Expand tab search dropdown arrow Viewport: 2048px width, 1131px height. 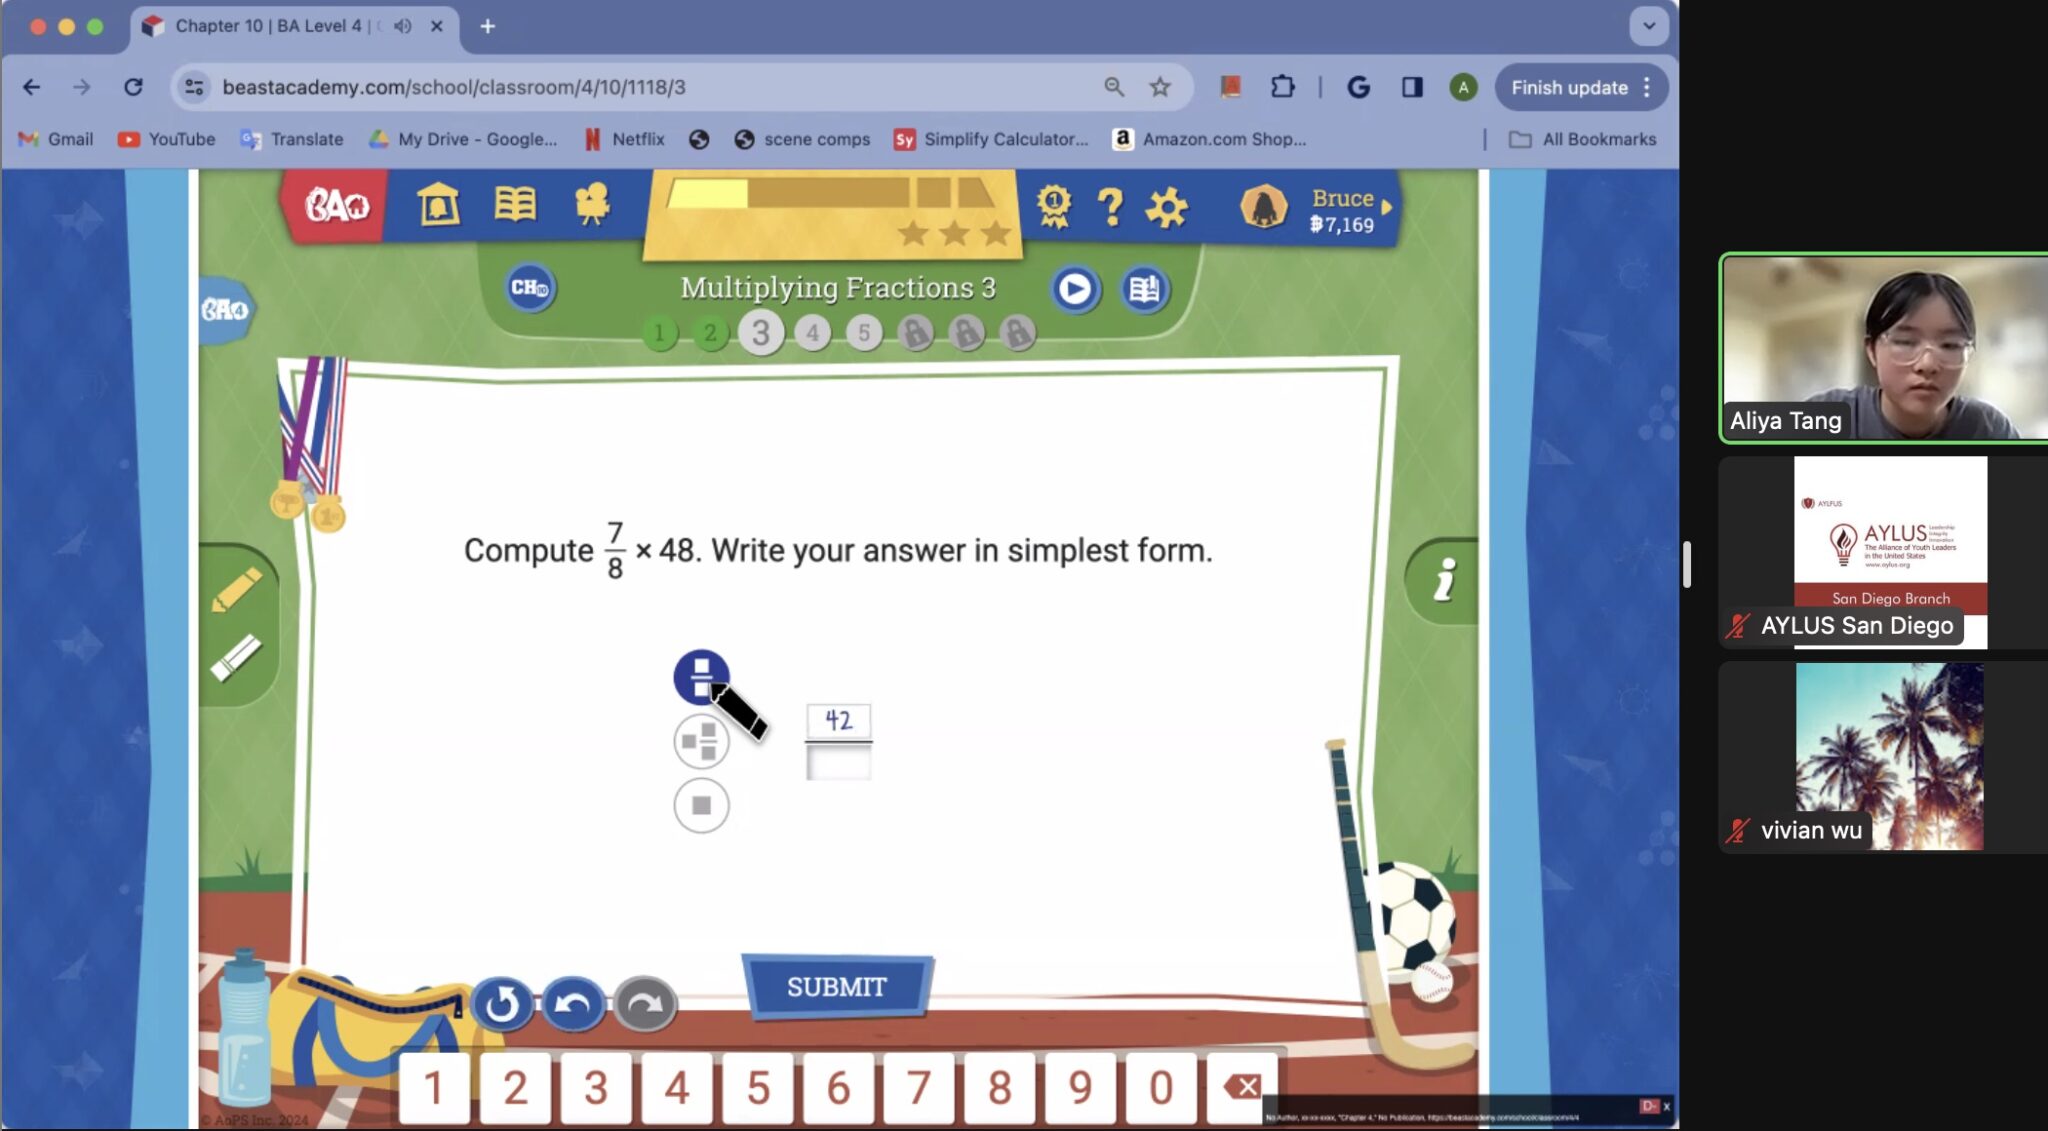[x=1649, y=26]
